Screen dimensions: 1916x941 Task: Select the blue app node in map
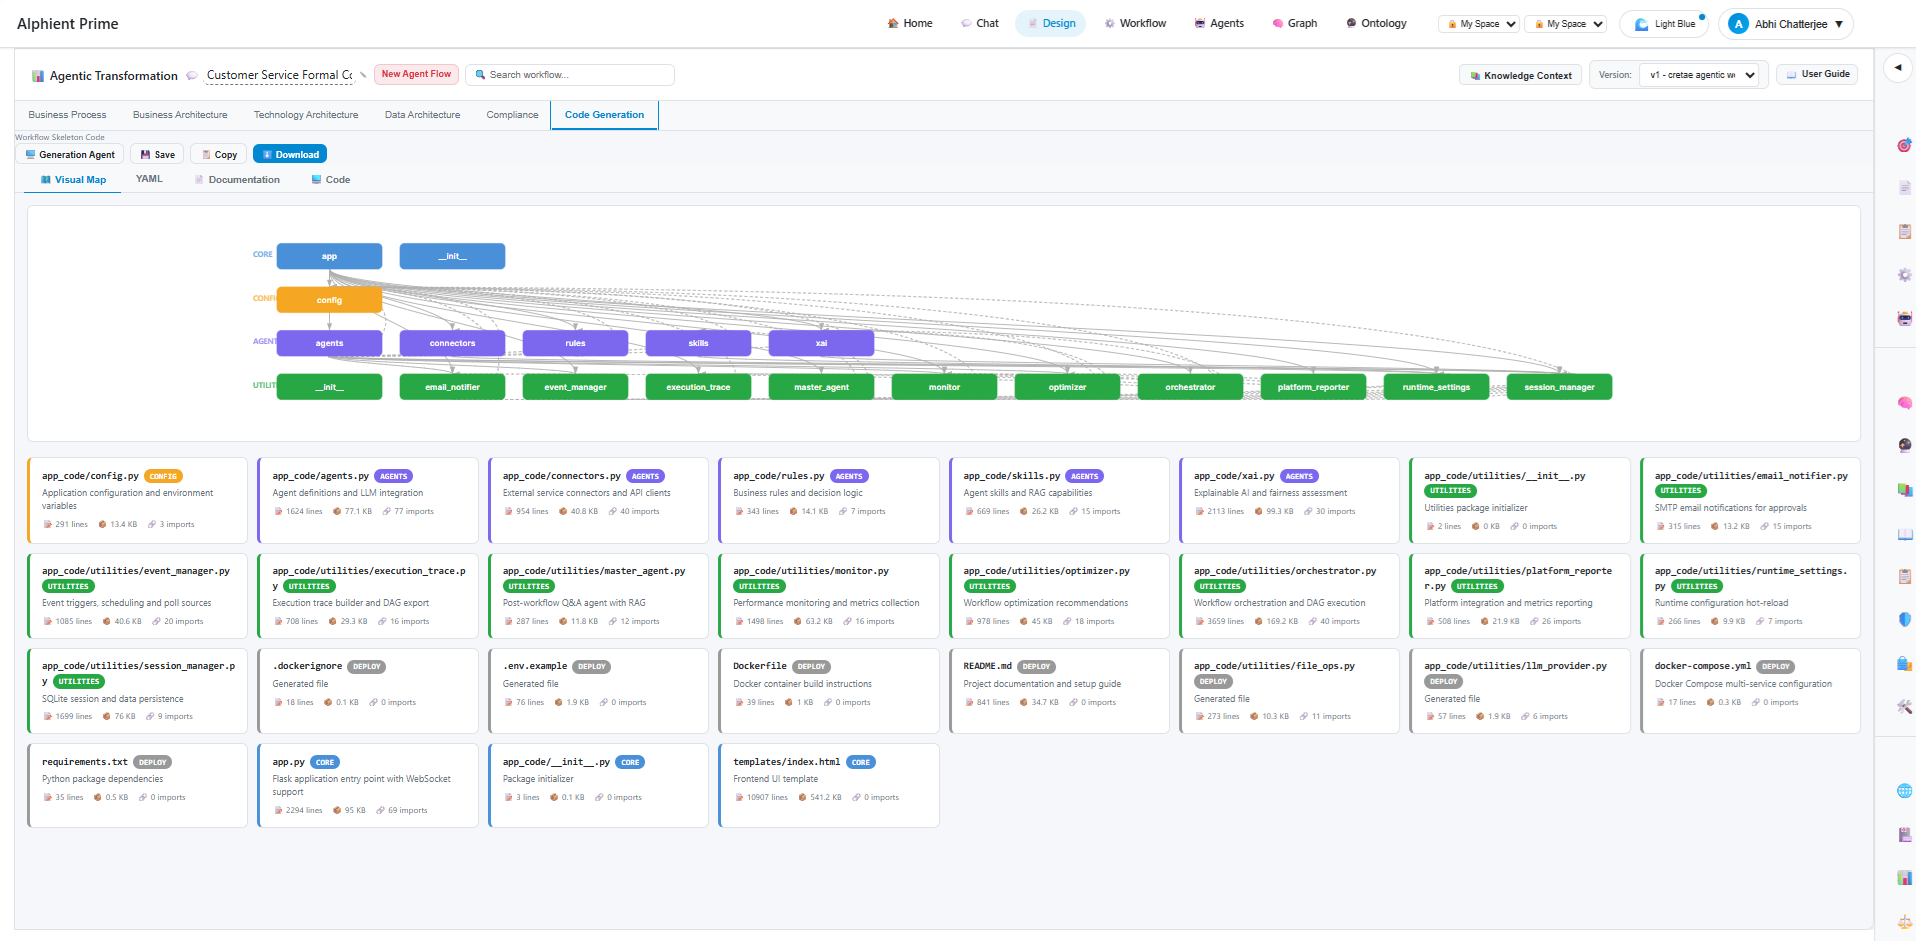click(329, 256)
